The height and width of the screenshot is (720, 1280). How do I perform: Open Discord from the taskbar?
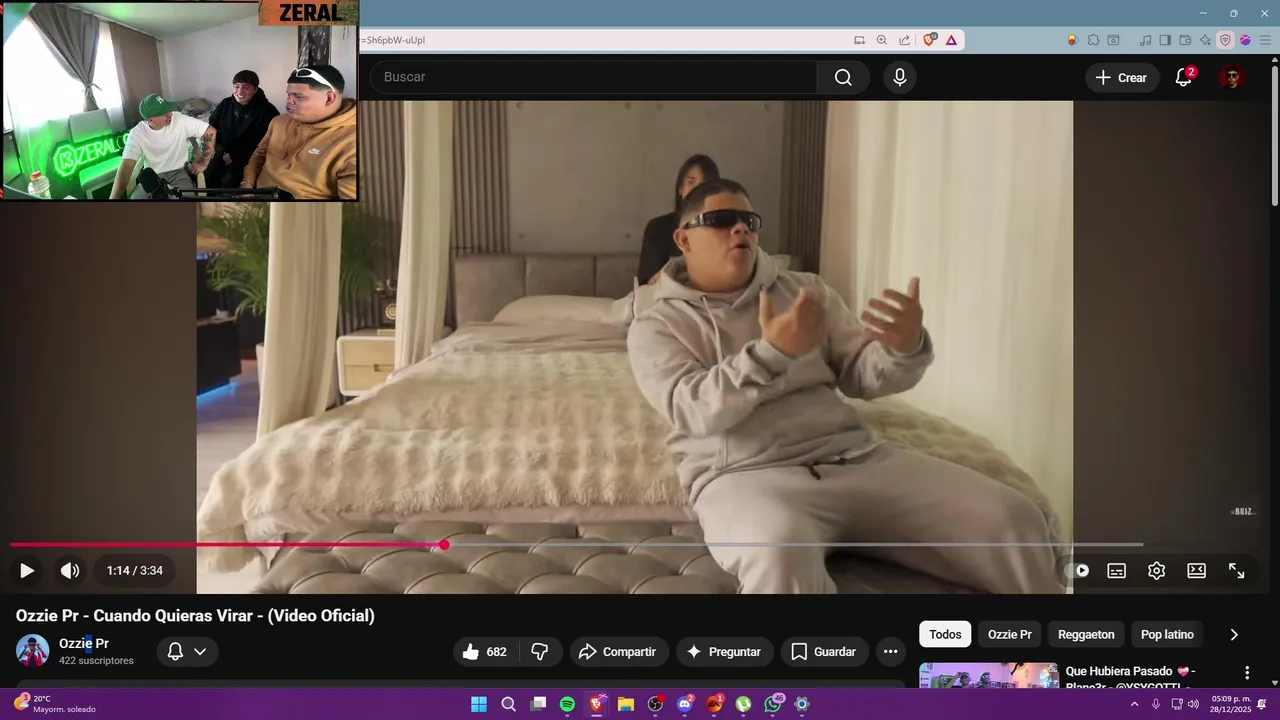[685, 704]
